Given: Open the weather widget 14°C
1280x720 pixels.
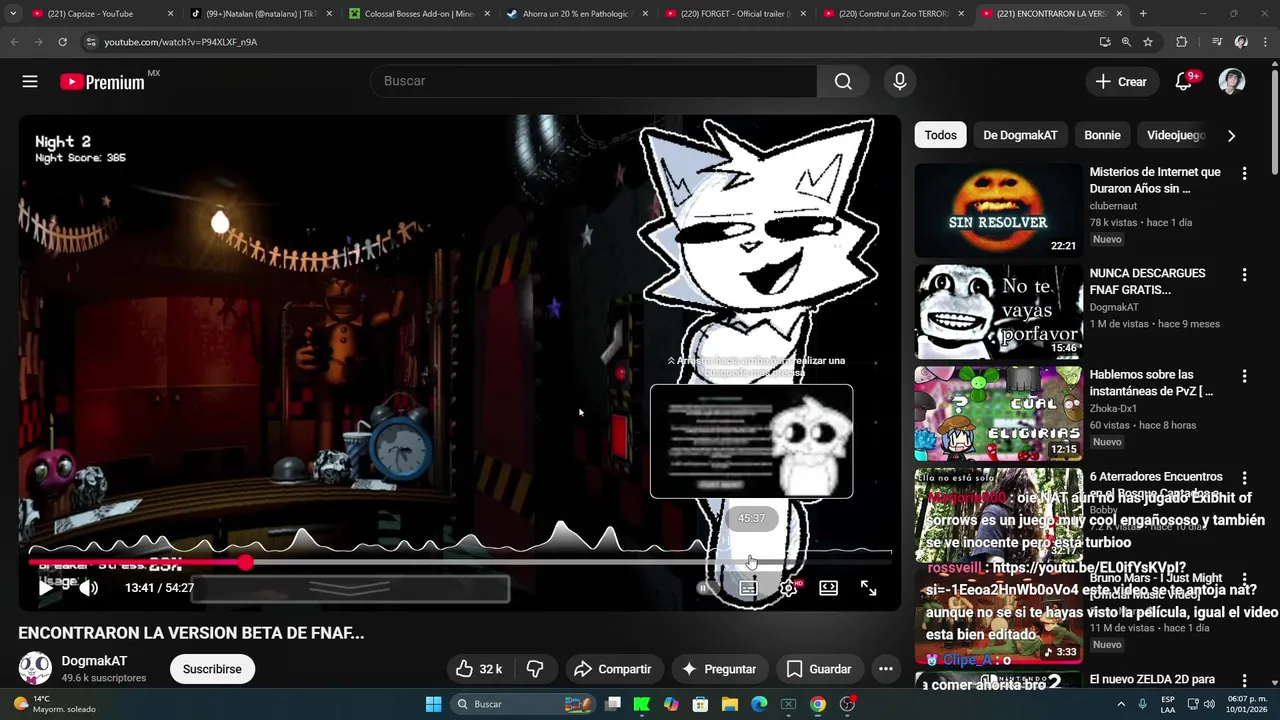Looking at the screenshot, I should pos(55,704).
